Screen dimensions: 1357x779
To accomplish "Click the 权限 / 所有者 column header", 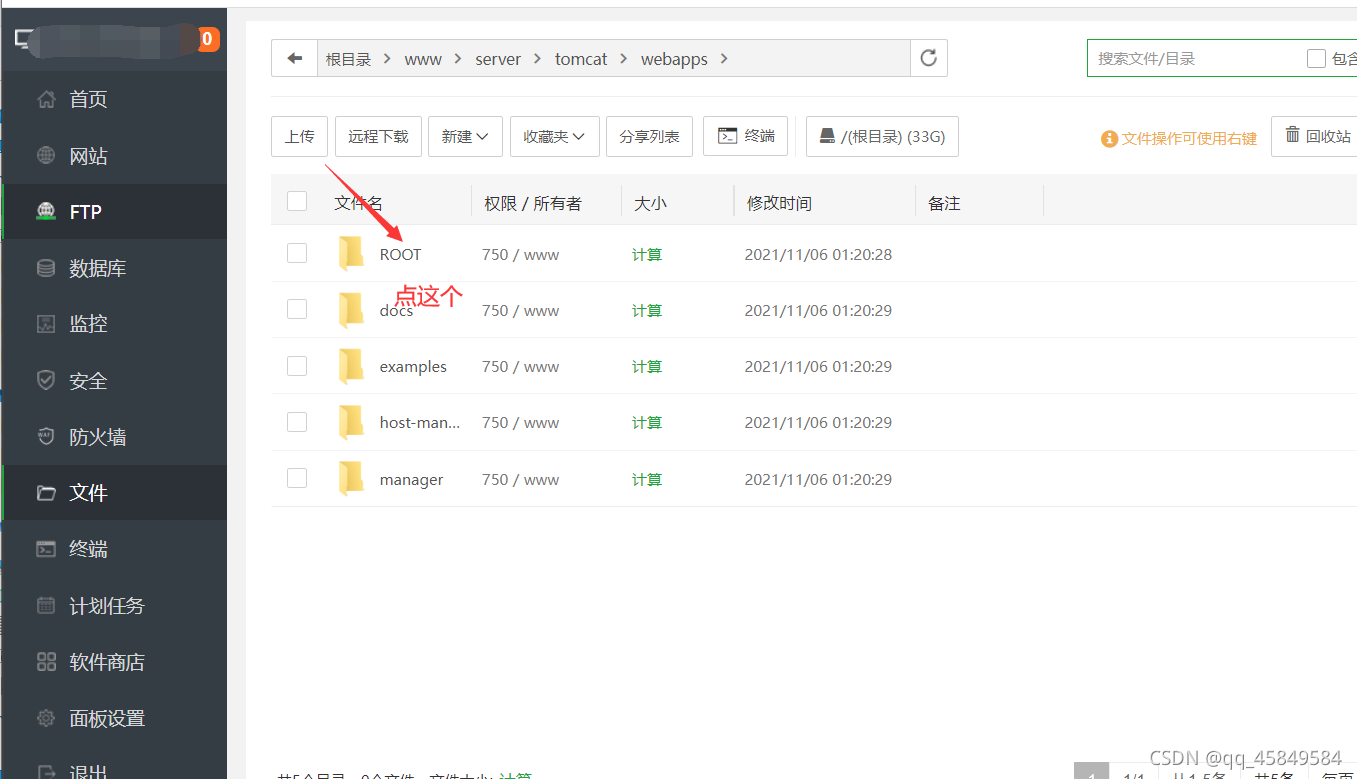I will coord(533,203).
